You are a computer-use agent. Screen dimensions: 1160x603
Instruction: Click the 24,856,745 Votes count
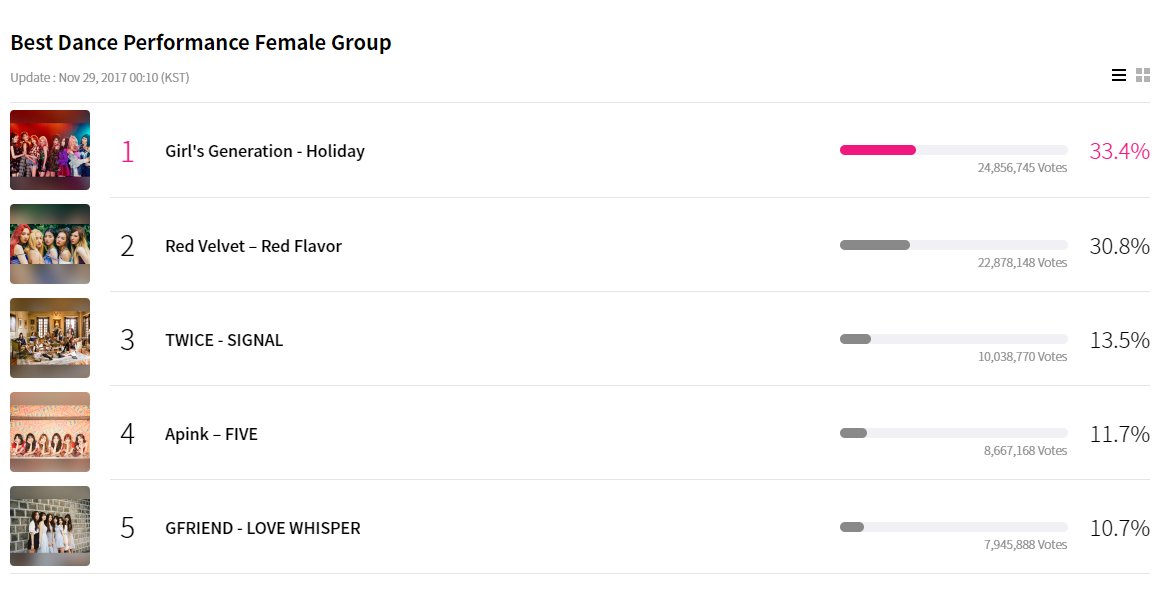(x=1022, y=168)
